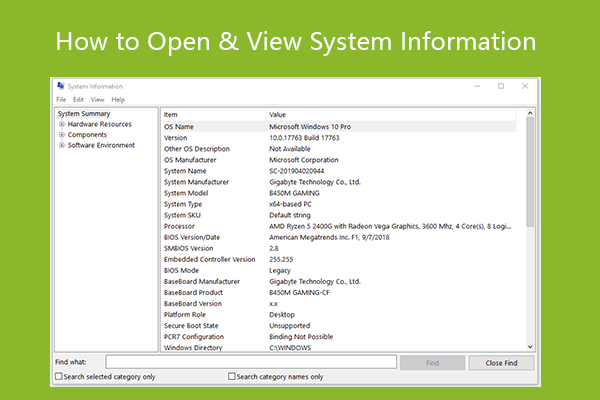Close the System Information window
The width and height of the screenshot is (600, 400).
click(x=525, y=86)
